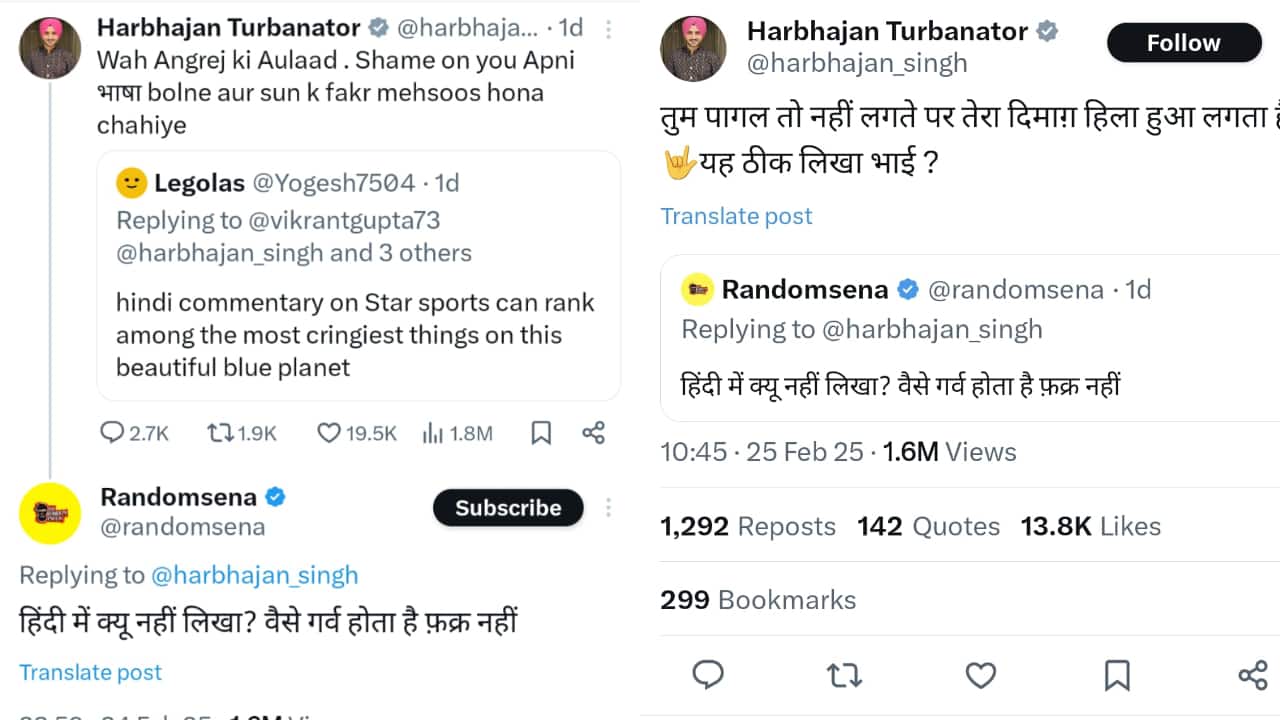
Task: Subscribe to Randomsena
Action: 508,508
